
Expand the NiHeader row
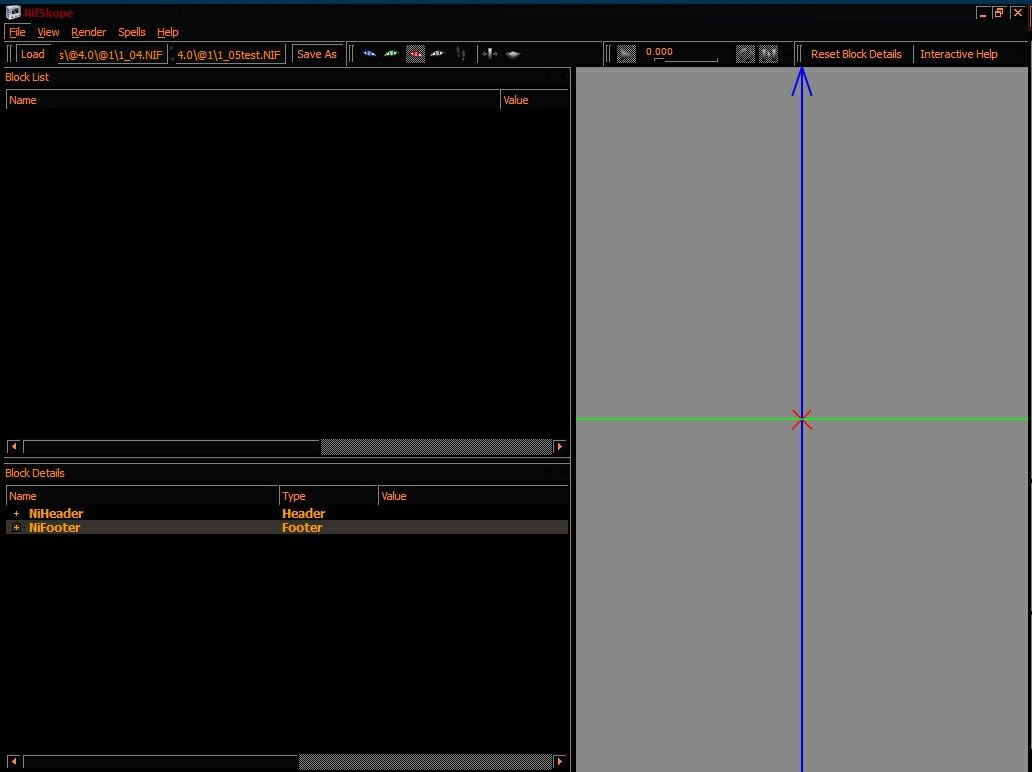[16, 513]
